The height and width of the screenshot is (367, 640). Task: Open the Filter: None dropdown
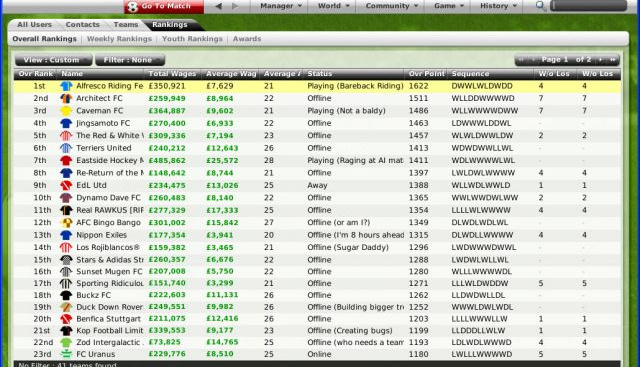130,60
